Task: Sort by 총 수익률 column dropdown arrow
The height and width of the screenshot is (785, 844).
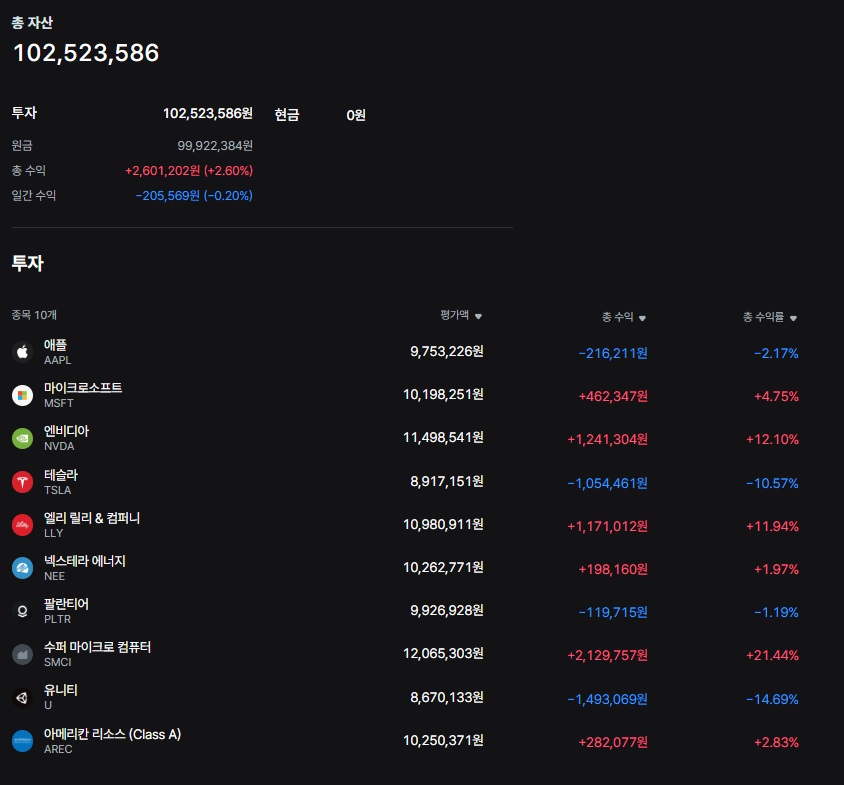Action: [x=793, y=318]
